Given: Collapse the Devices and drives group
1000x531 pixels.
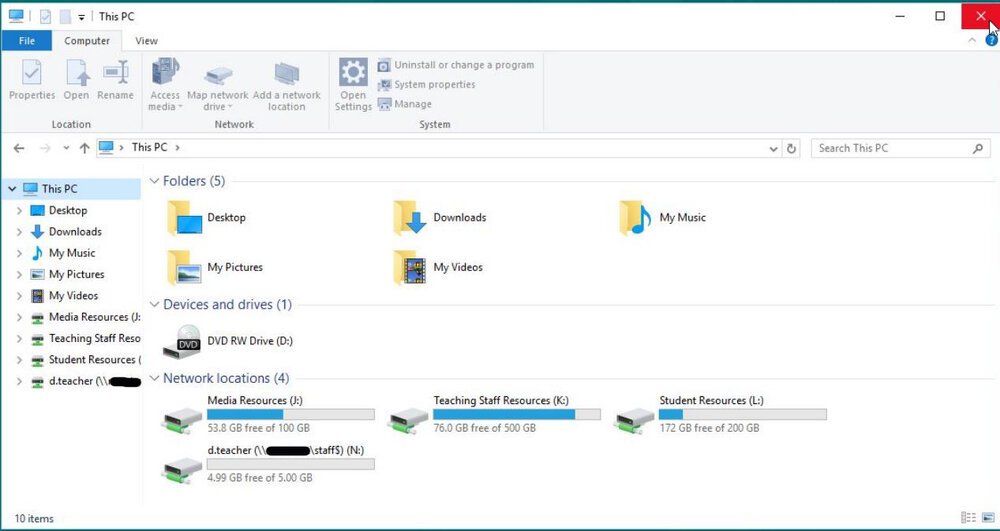Looking at the screenshot, I should coord(154,305).
